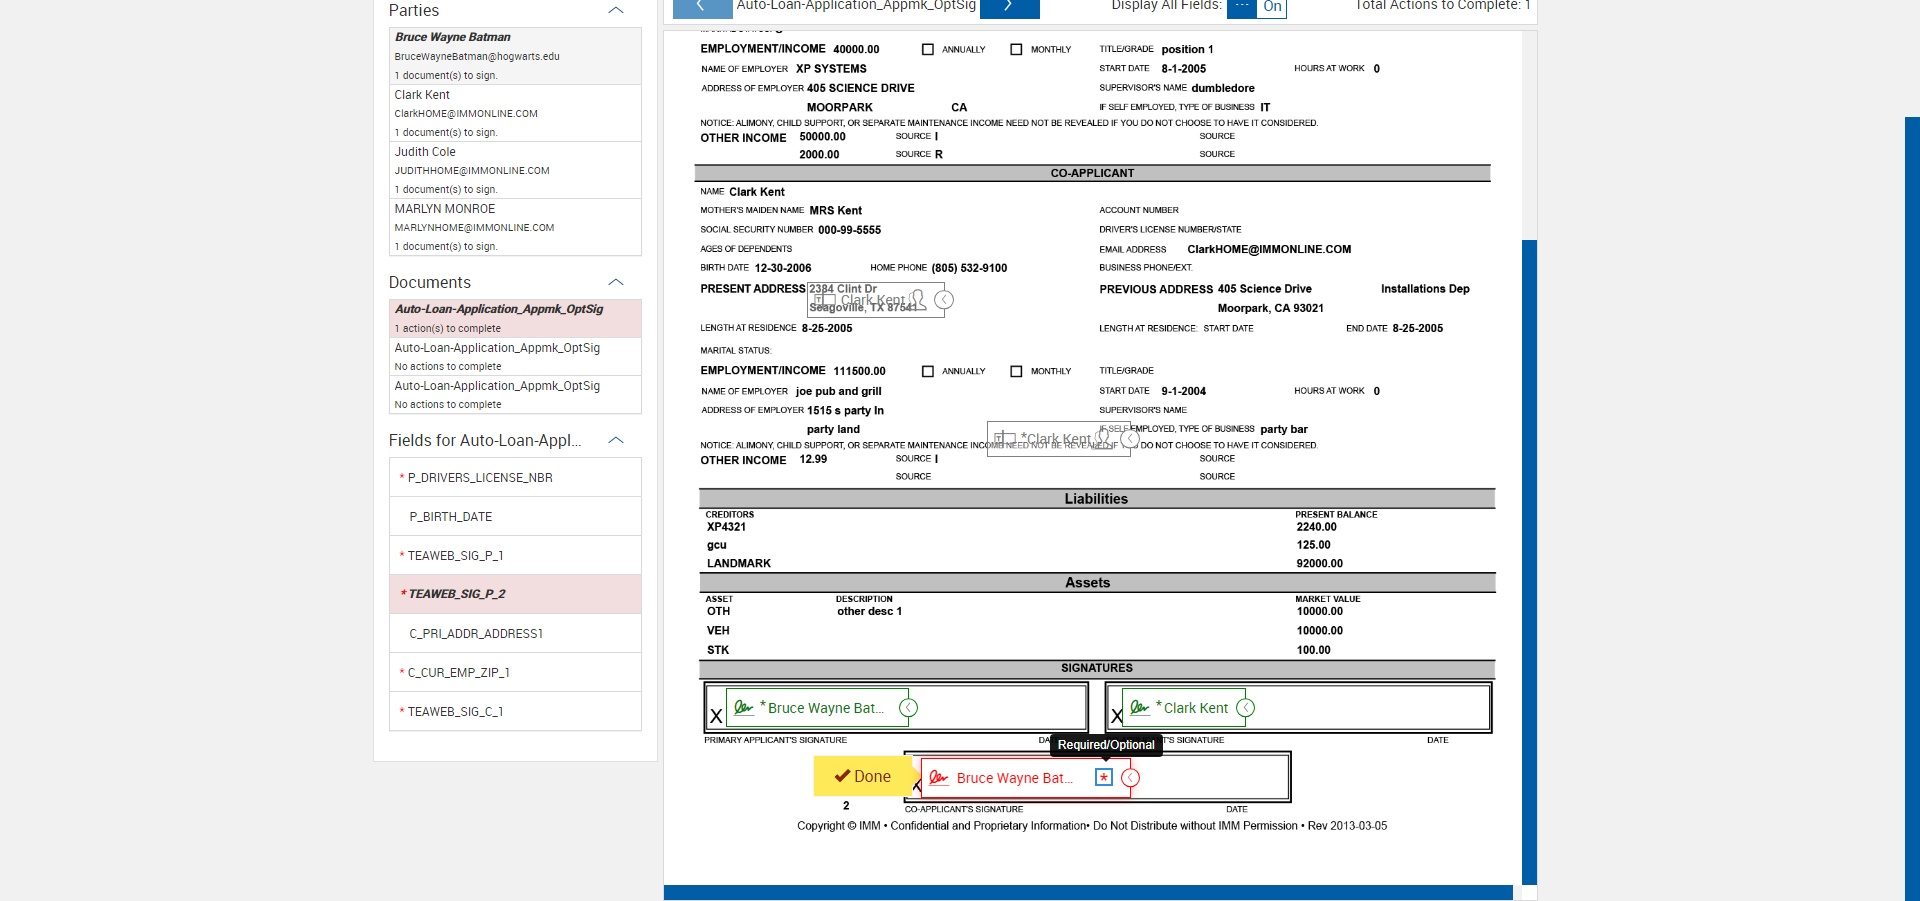
Task: Go to the previous document with left arrow
Action: click(x=702, y=8)
